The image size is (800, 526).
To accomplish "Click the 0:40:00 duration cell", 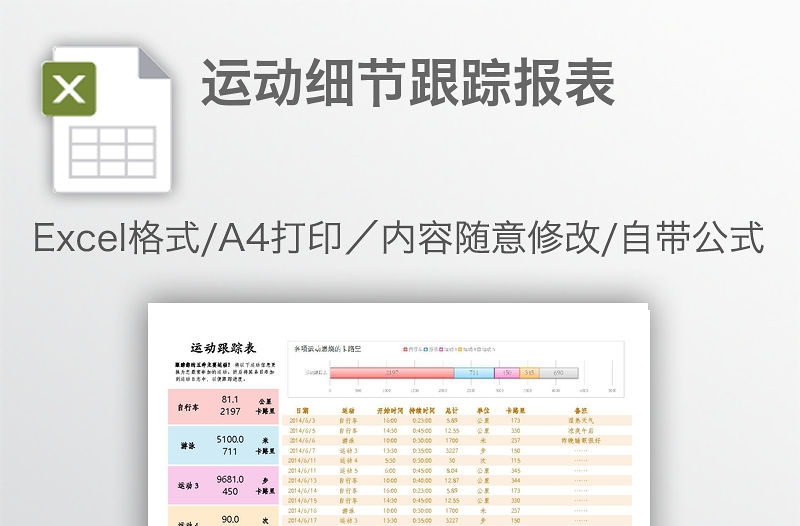I will click(x=422, y=480).
